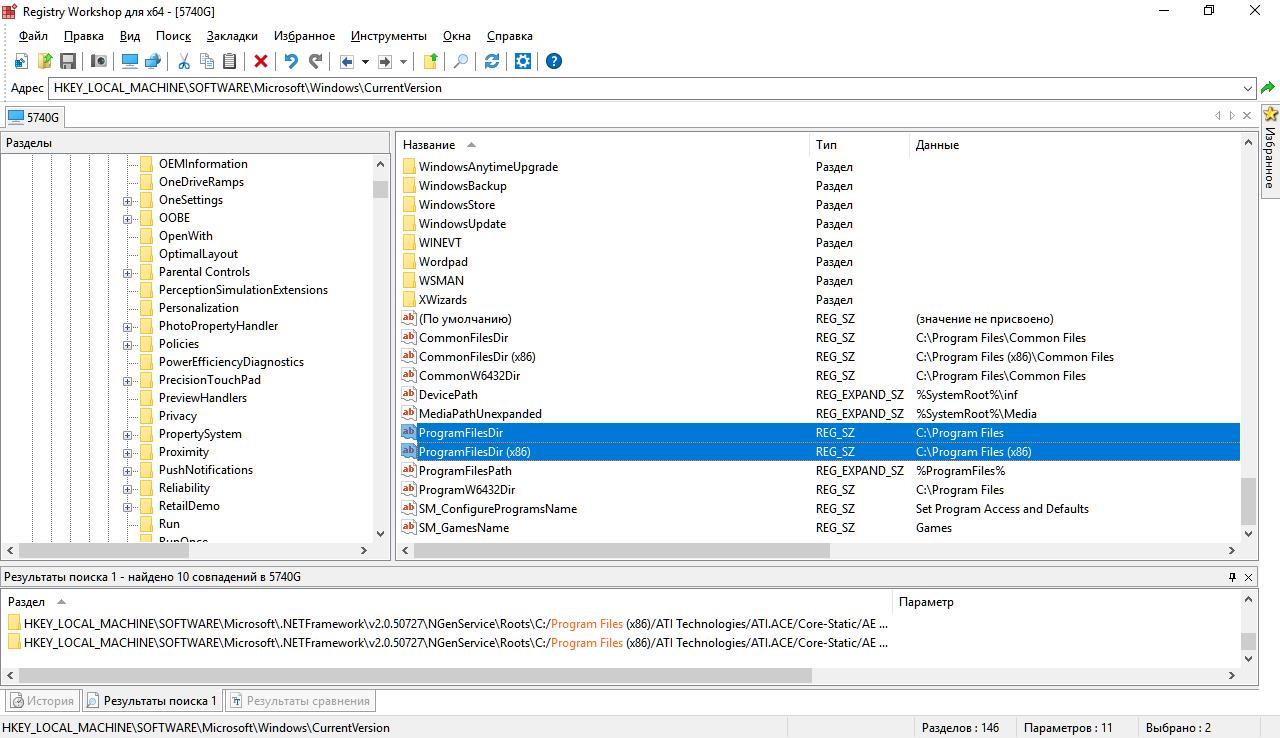Click the refresh icon in toolbar
The image size is (1280, 738).
point(492,61)
